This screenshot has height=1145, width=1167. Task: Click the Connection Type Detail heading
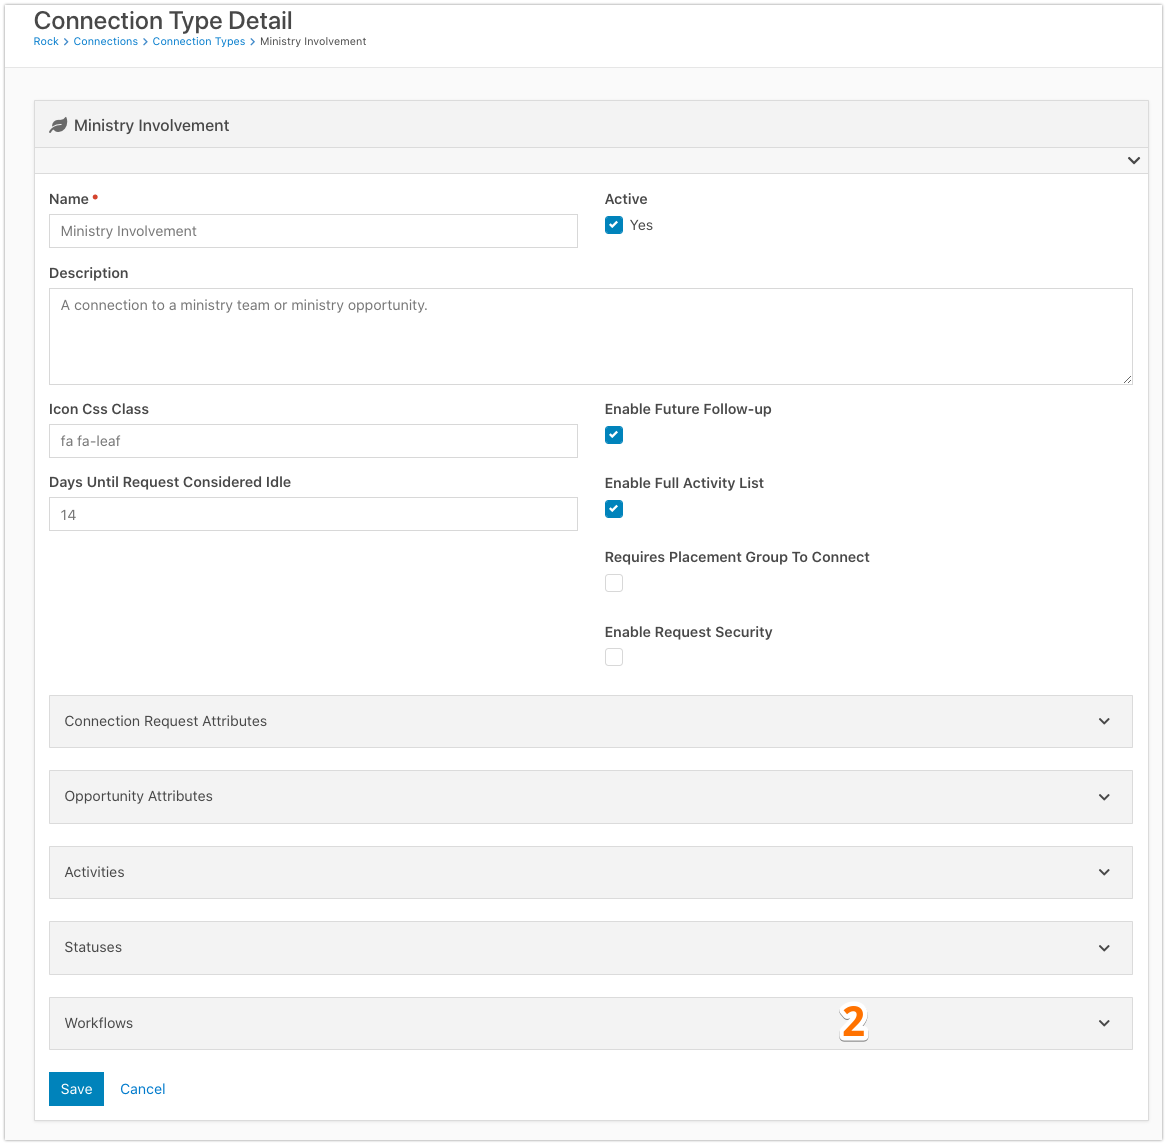163,20
